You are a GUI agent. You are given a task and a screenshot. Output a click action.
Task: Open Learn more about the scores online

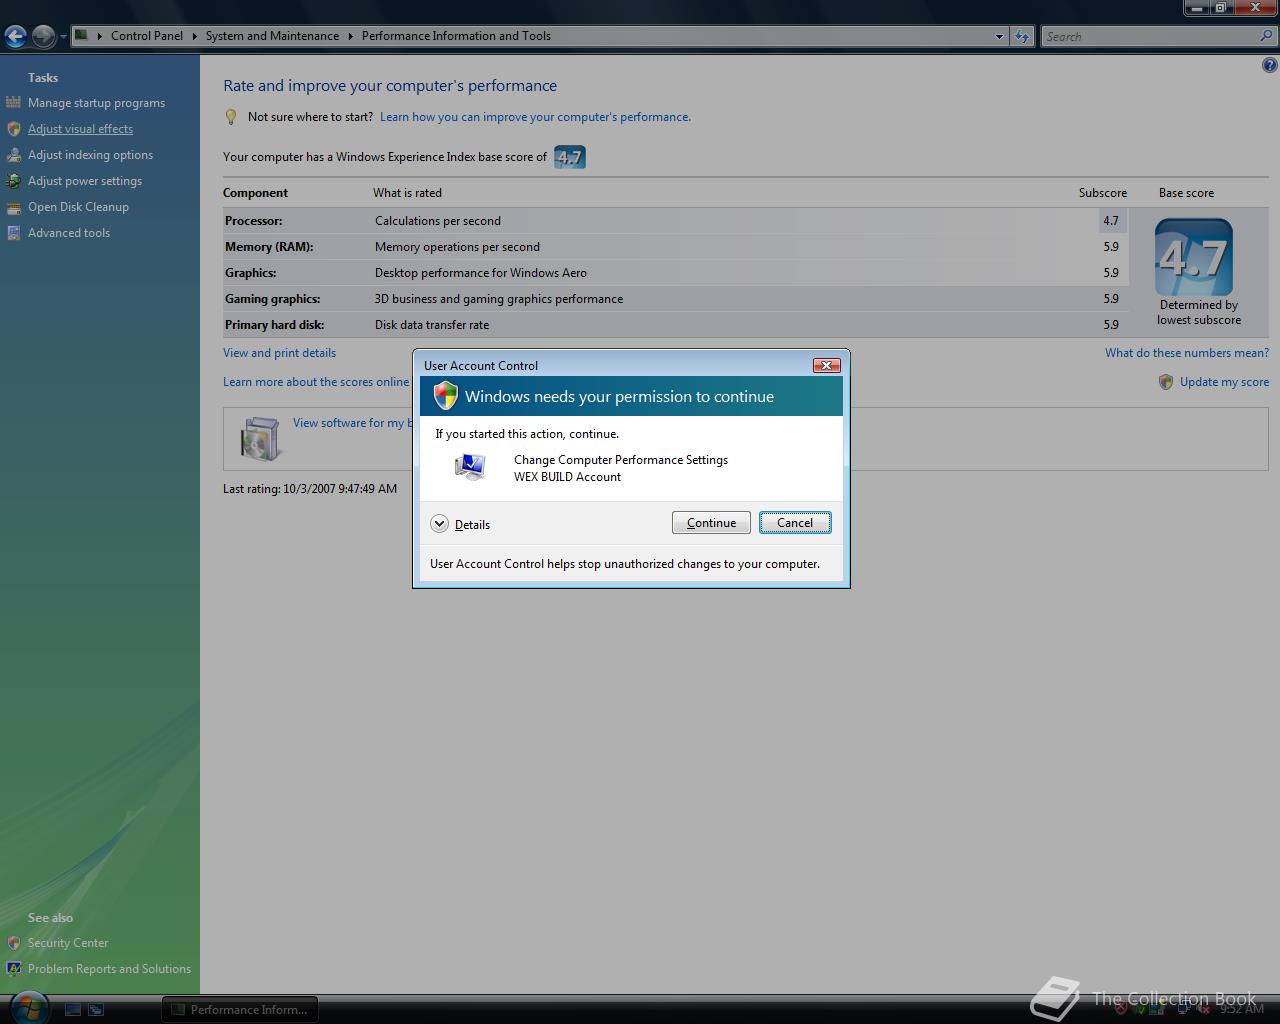pos(316,382)
